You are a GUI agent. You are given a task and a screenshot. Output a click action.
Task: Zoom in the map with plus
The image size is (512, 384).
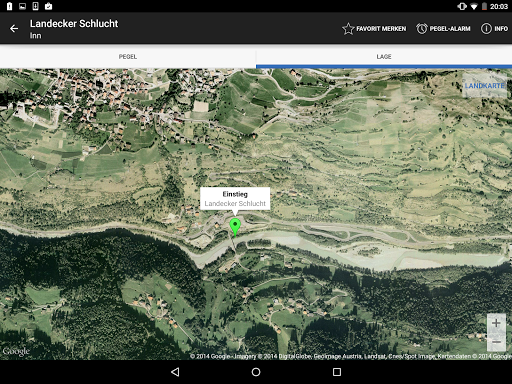pos(496,323)
